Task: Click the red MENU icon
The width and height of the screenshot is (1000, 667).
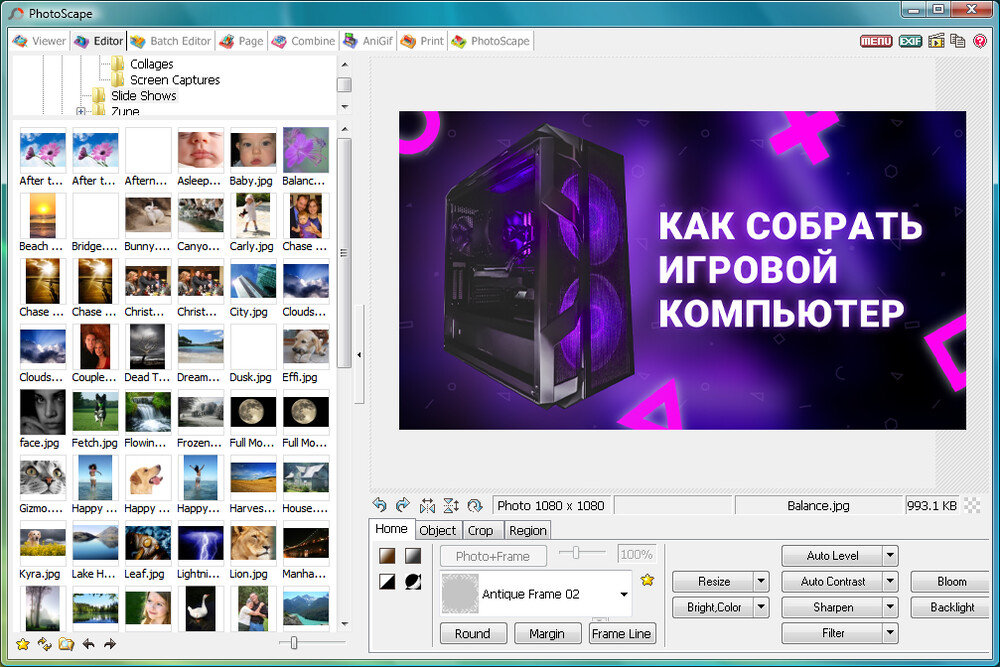Action: click(876, 41)
